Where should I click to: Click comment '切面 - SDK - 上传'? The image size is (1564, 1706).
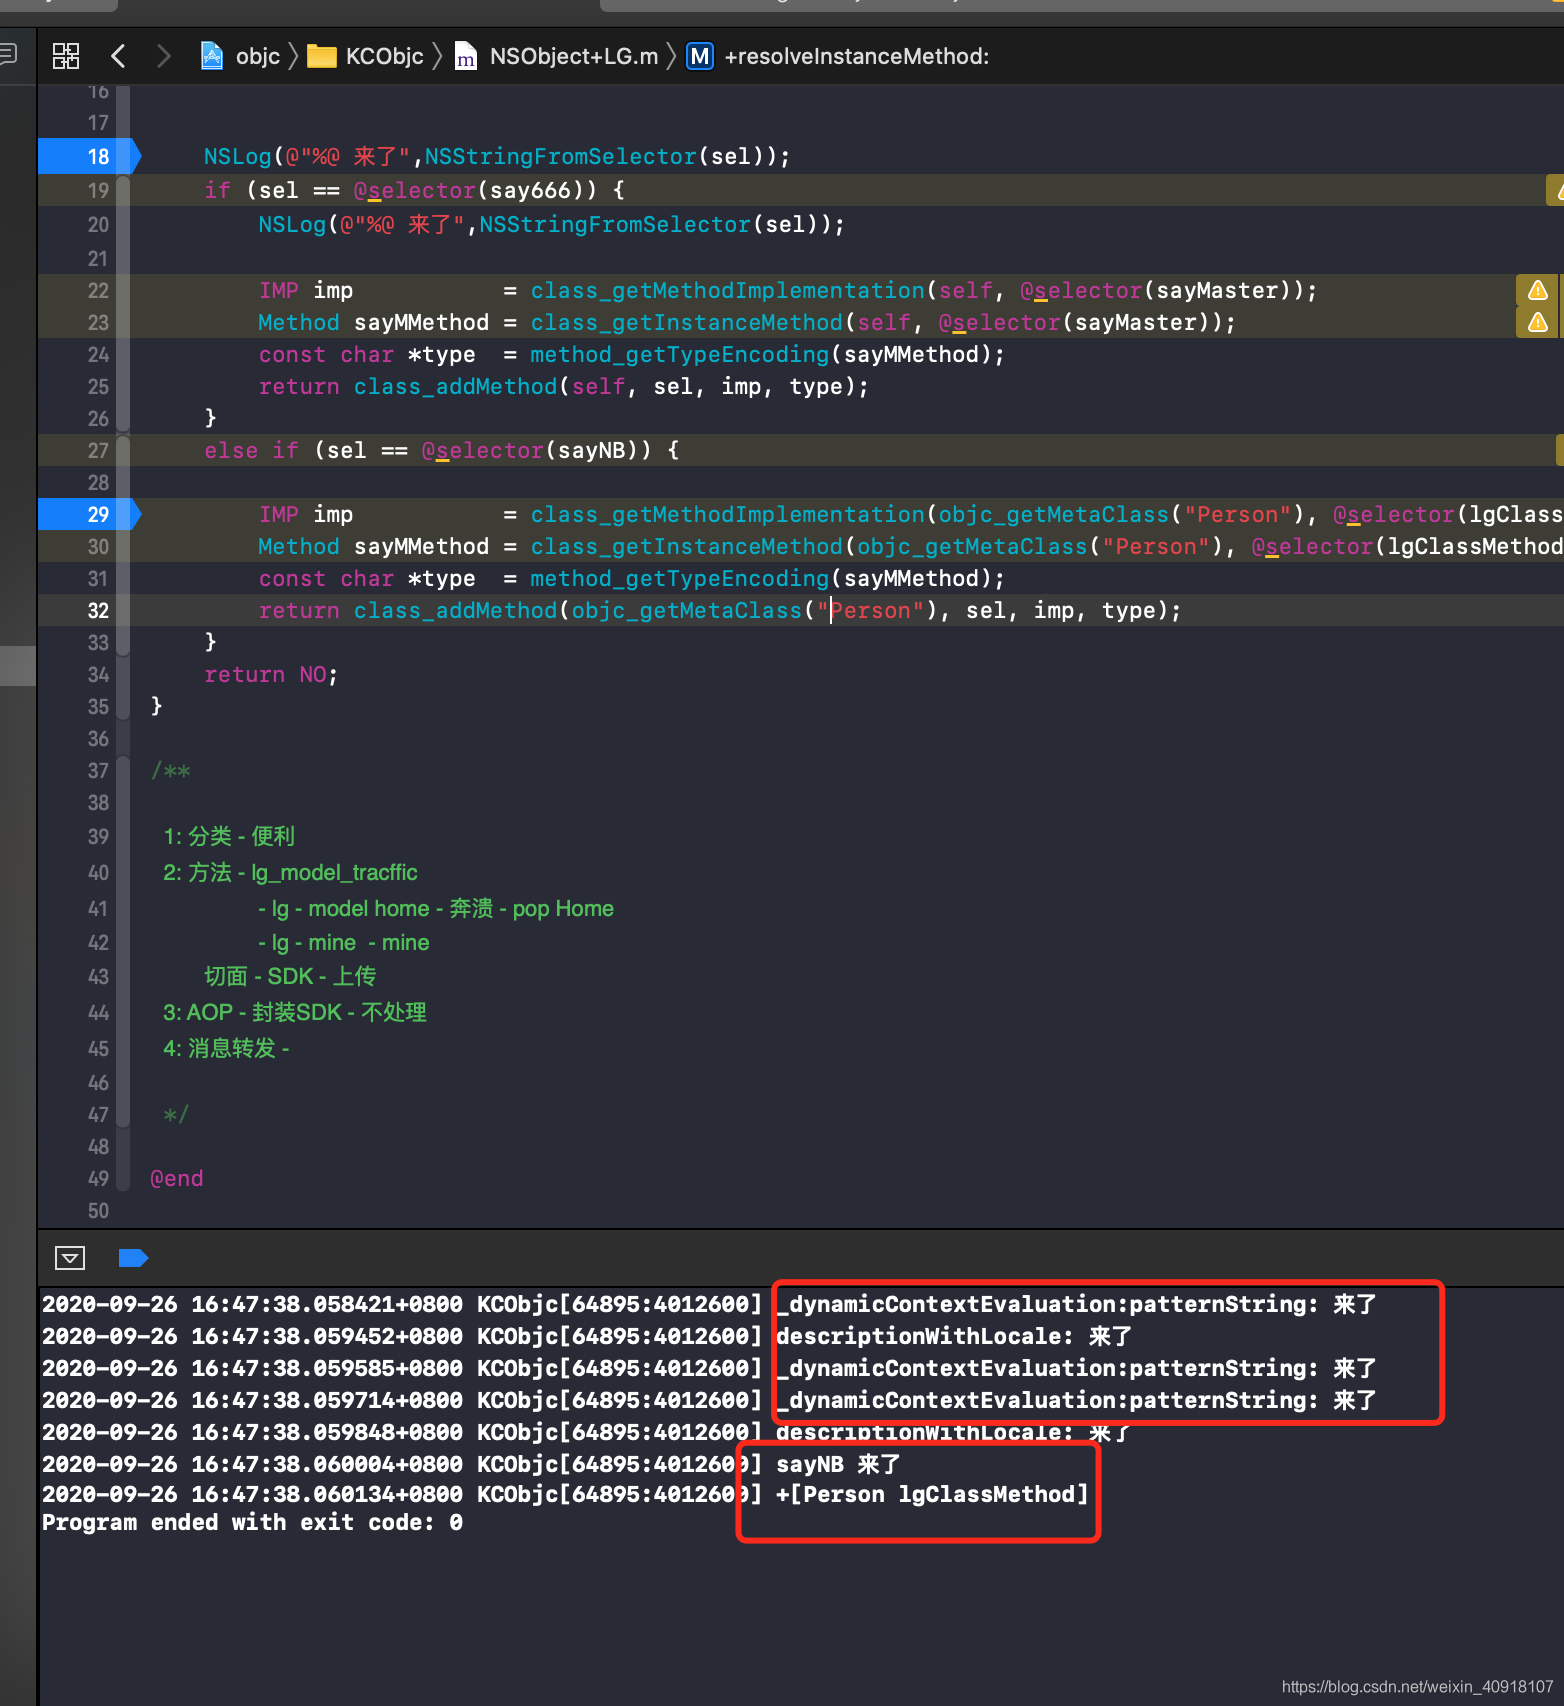290,976
